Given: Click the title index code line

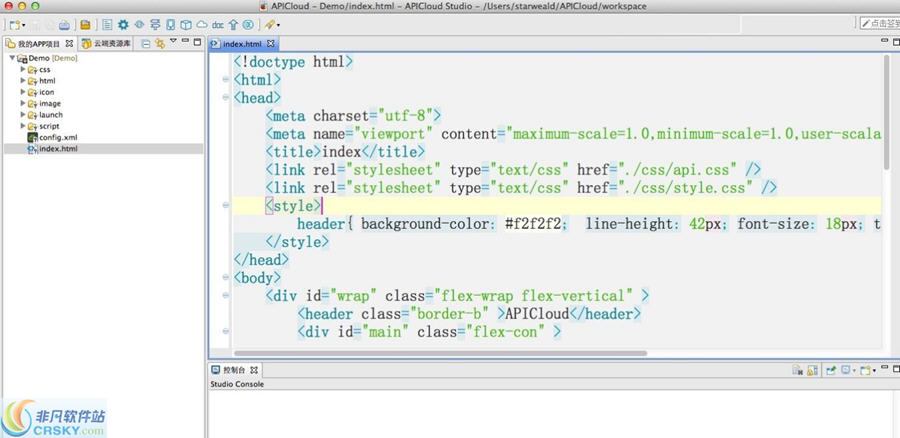Looking at the screenshot, I should click(345, 152).
